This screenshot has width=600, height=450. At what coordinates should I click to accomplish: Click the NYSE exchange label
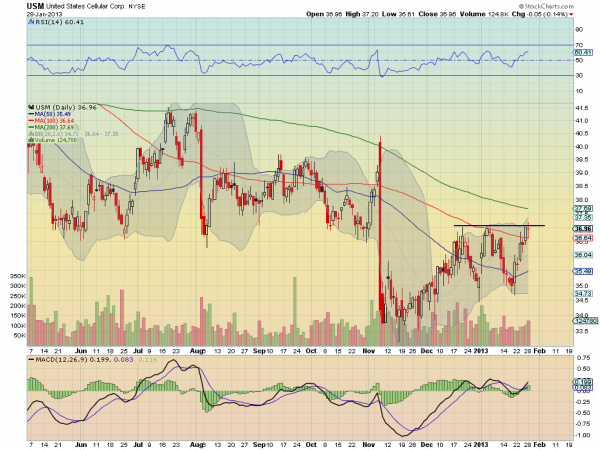137,7
